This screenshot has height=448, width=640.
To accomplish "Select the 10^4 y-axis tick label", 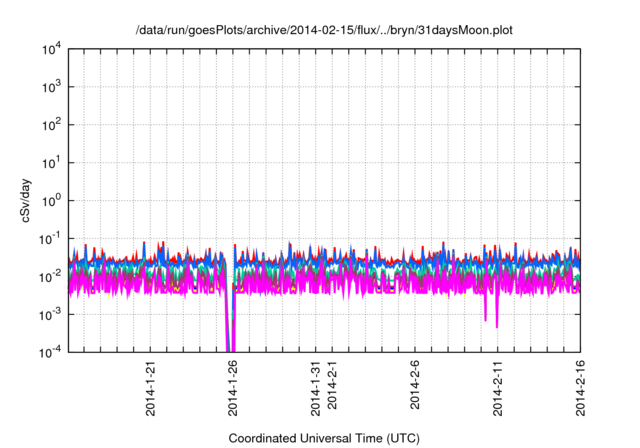I will coord(52,49).
